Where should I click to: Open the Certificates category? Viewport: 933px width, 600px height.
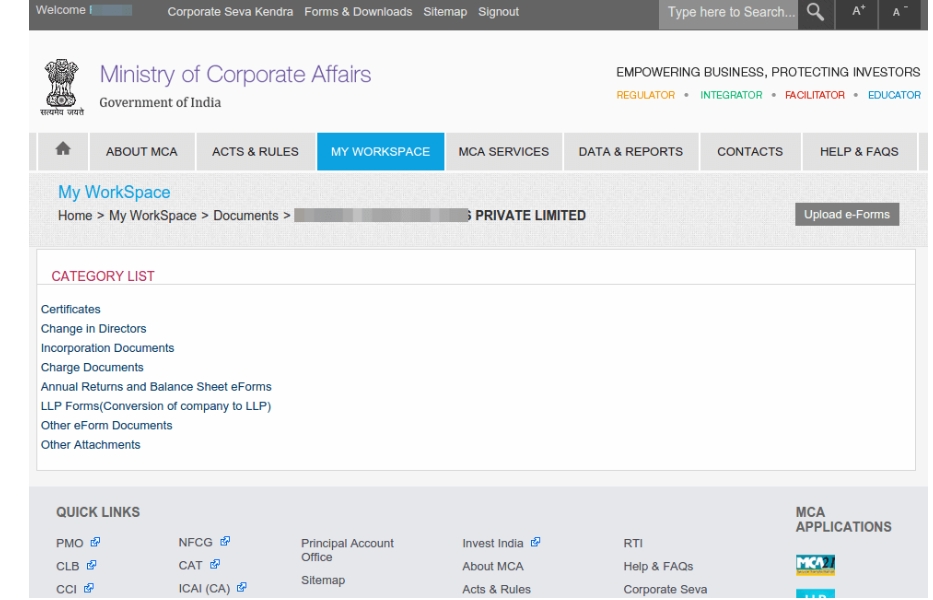coord(71,309)
